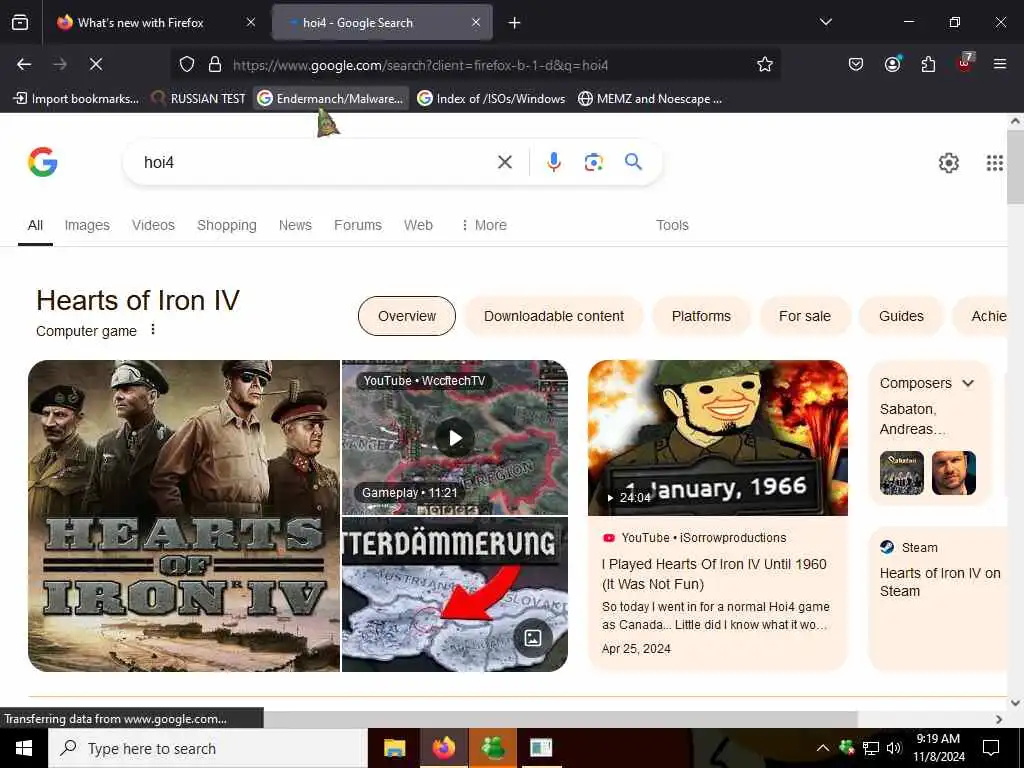The image size is (1024, 768).
Task: Click the horizontal page scrollbar
Action: point(560,719)
